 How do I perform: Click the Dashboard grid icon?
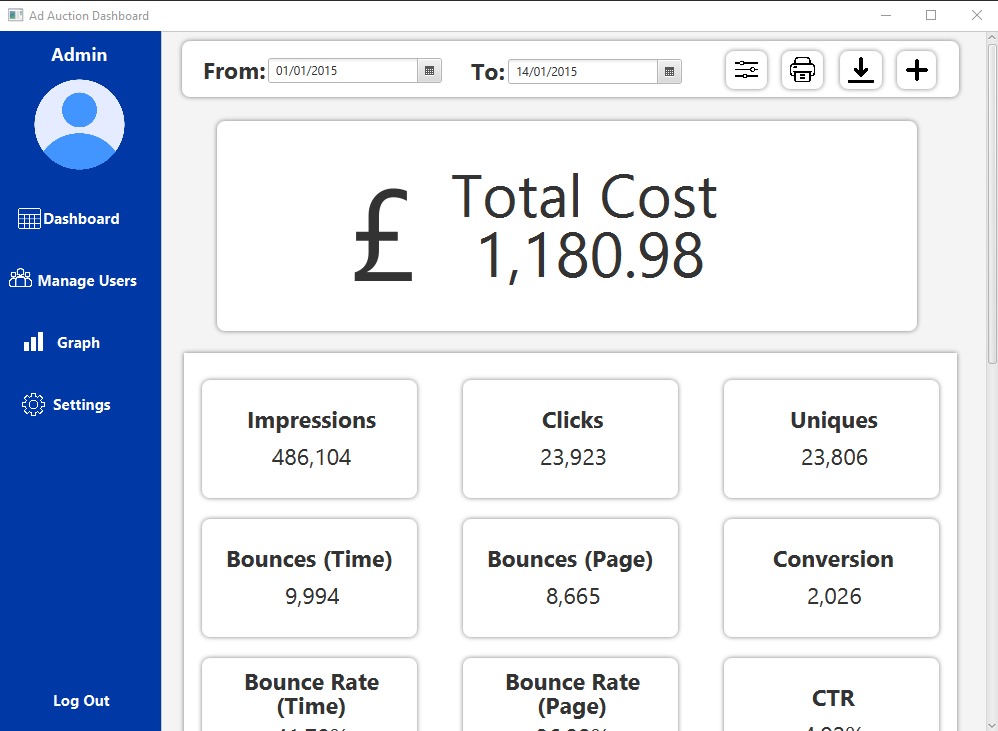[x=29, y=219]
